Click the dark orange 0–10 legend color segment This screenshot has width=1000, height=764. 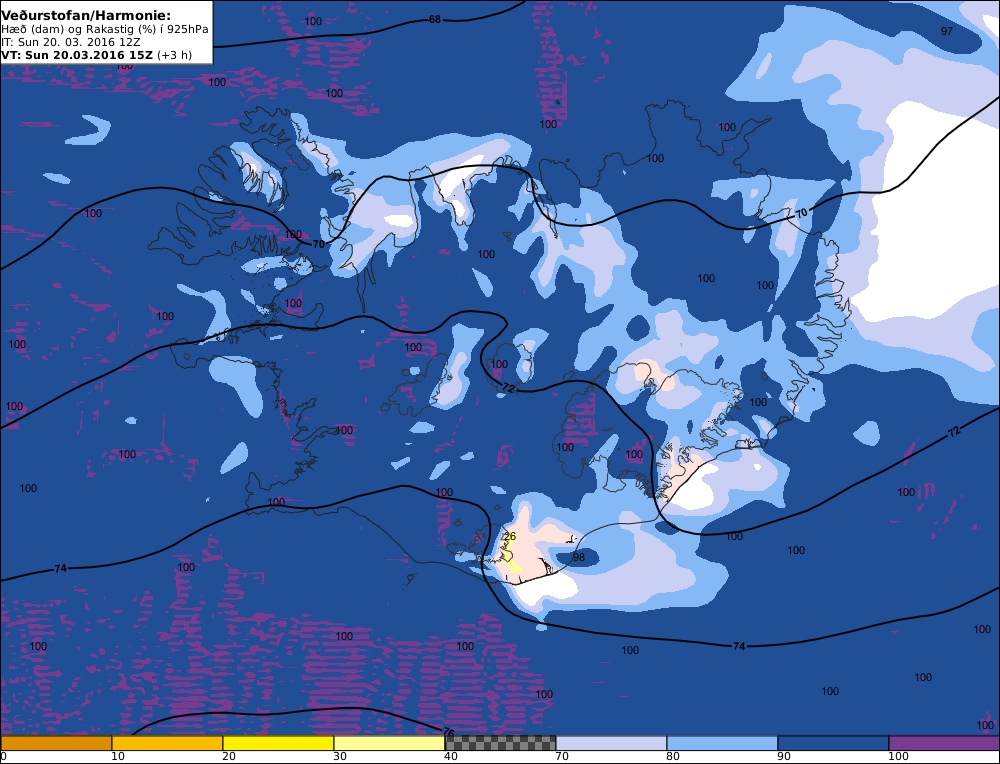[56, 743]
